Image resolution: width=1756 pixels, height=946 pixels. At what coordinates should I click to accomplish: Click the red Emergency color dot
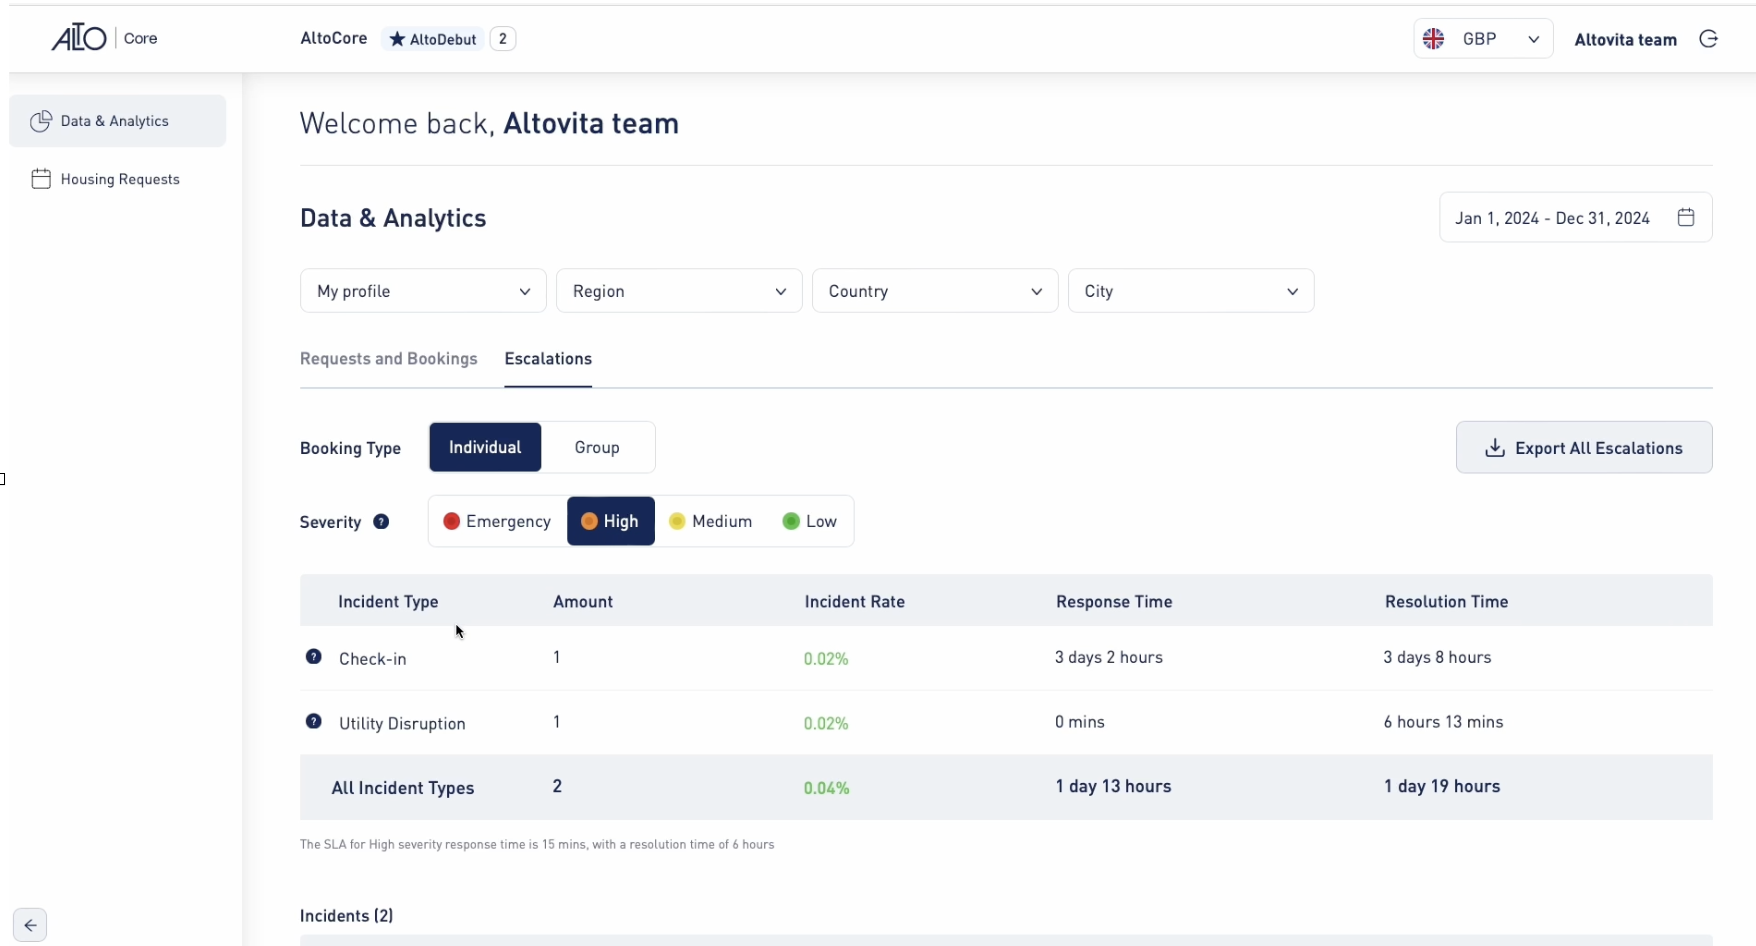point(451,521)
